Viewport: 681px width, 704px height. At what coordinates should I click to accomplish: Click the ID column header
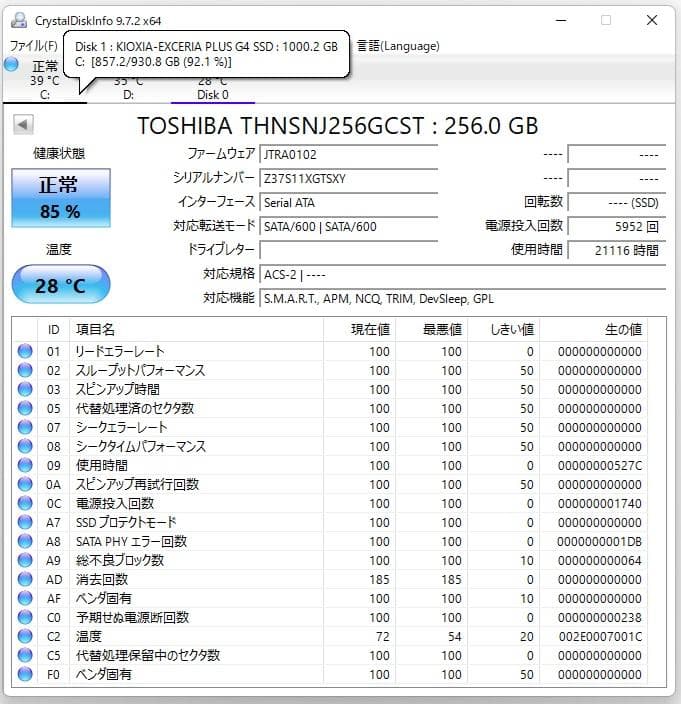point(53,330)
